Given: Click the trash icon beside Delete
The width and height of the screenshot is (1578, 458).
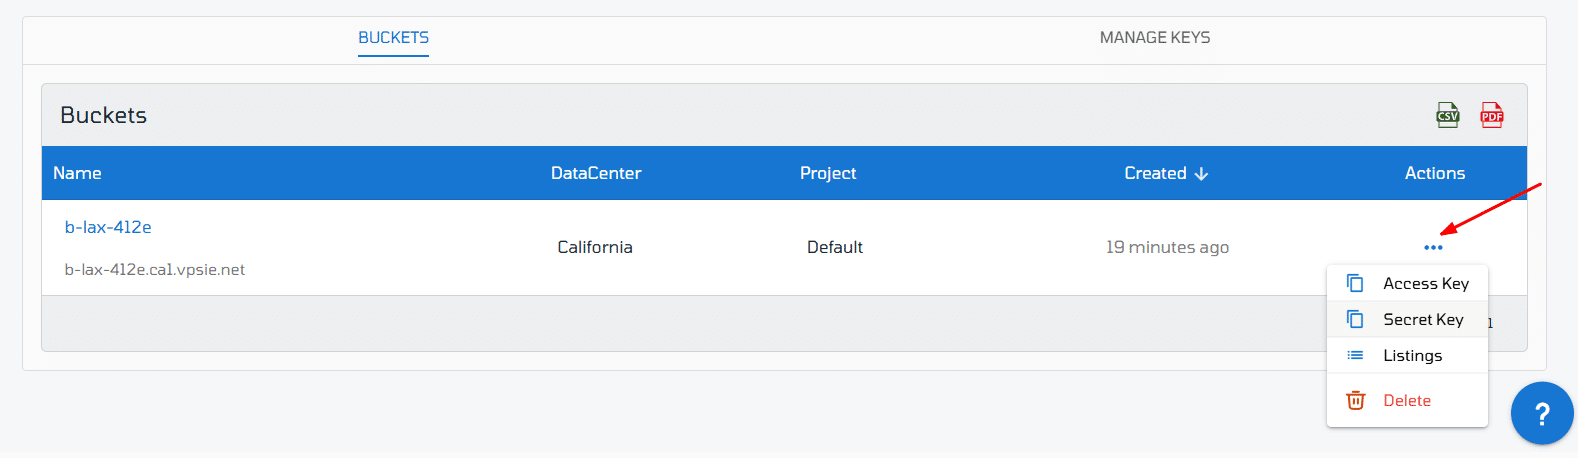Looking at the screenshot, I should pyautogui.click(x=1356, y=400).
